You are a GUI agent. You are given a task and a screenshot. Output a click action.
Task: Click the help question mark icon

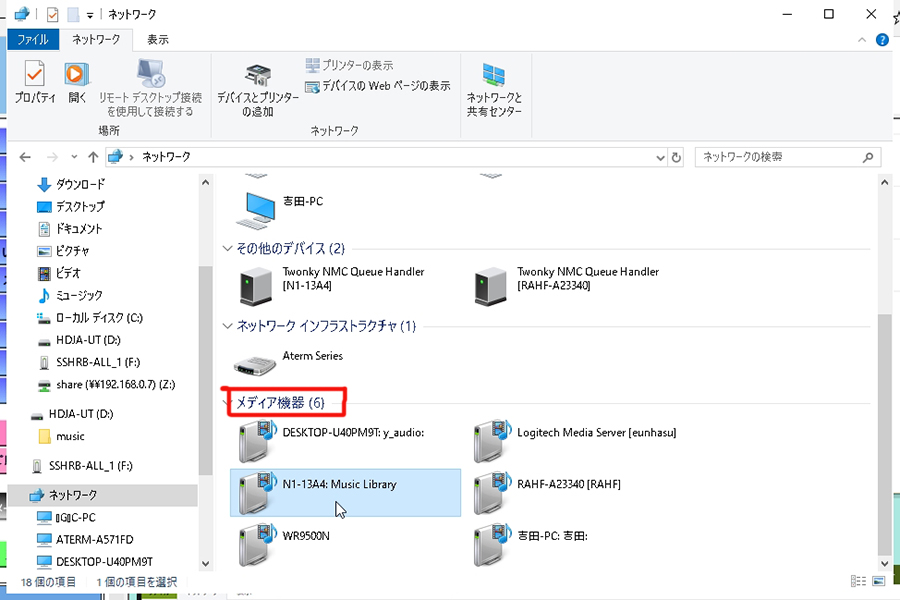tap(882, 40)
